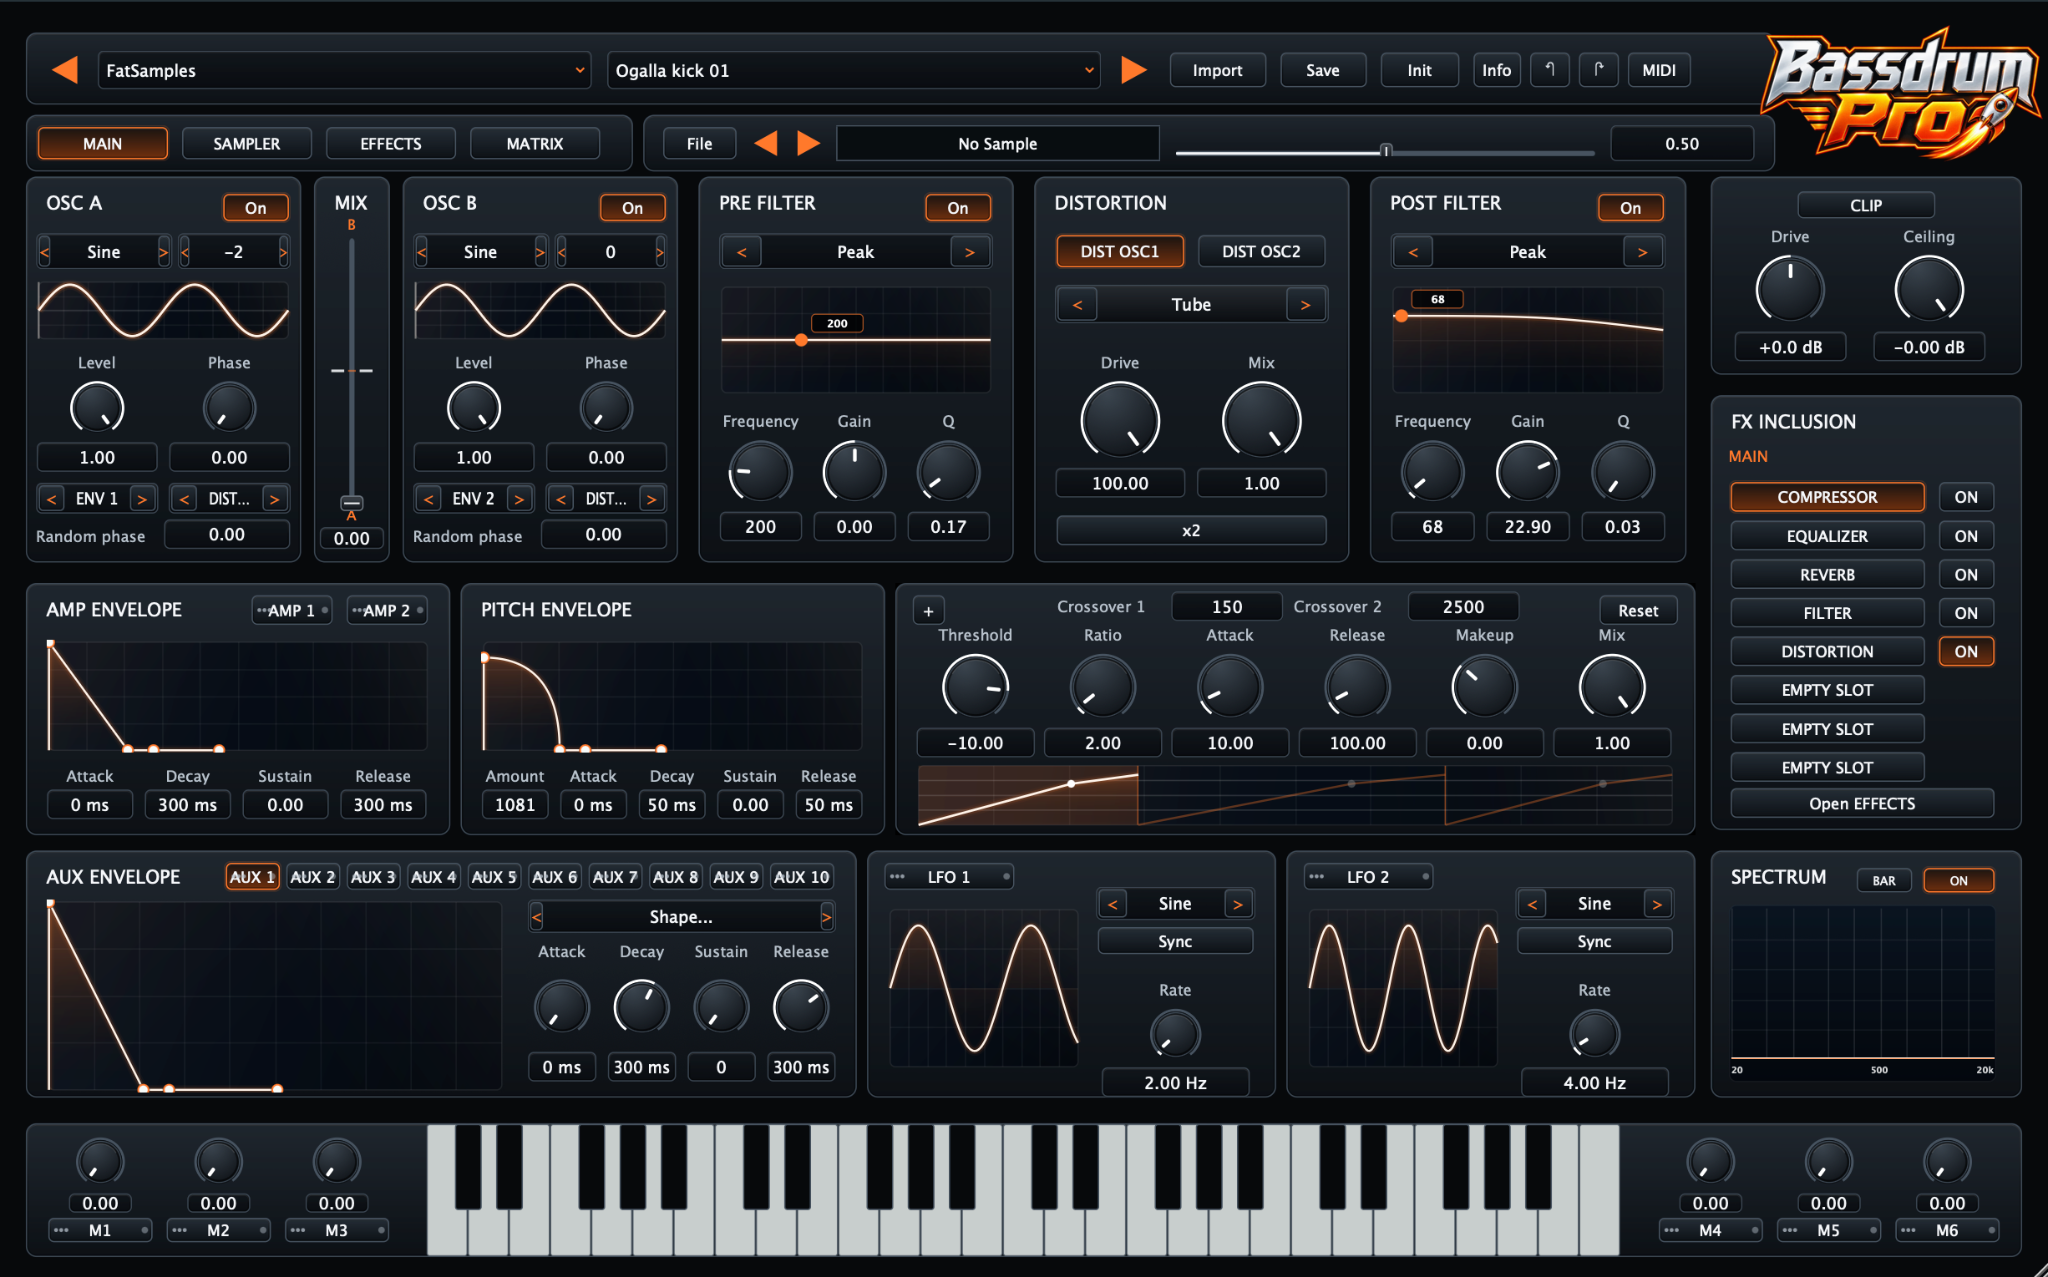The width and height of the screenshot is (2048, 1277).
Task: Click the undo arrow button beside Info
Action: (x=1549, y=70)
